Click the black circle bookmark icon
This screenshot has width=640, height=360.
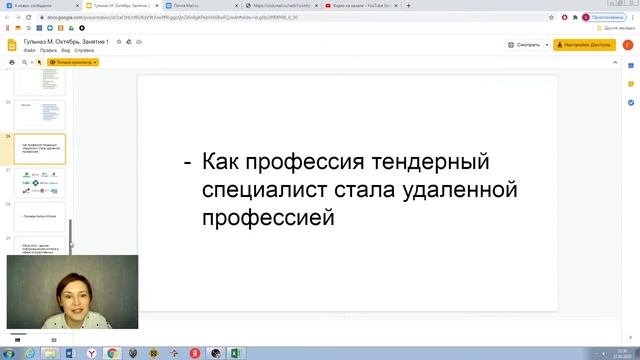click(x=82, y=28)
